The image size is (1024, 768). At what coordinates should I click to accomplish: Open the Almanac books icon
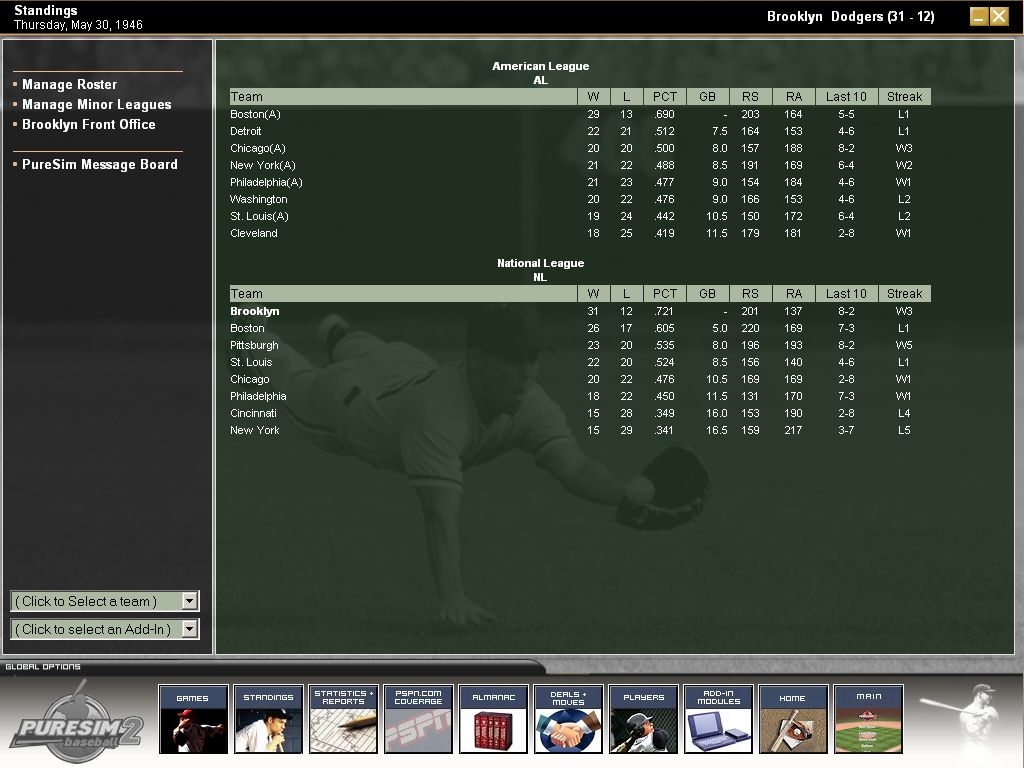point(494,718)
